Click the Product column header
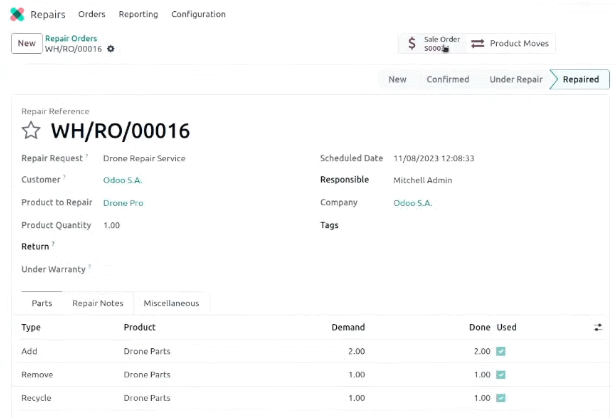Viewport: 616px width, 418px height. (x=139, y=327)
